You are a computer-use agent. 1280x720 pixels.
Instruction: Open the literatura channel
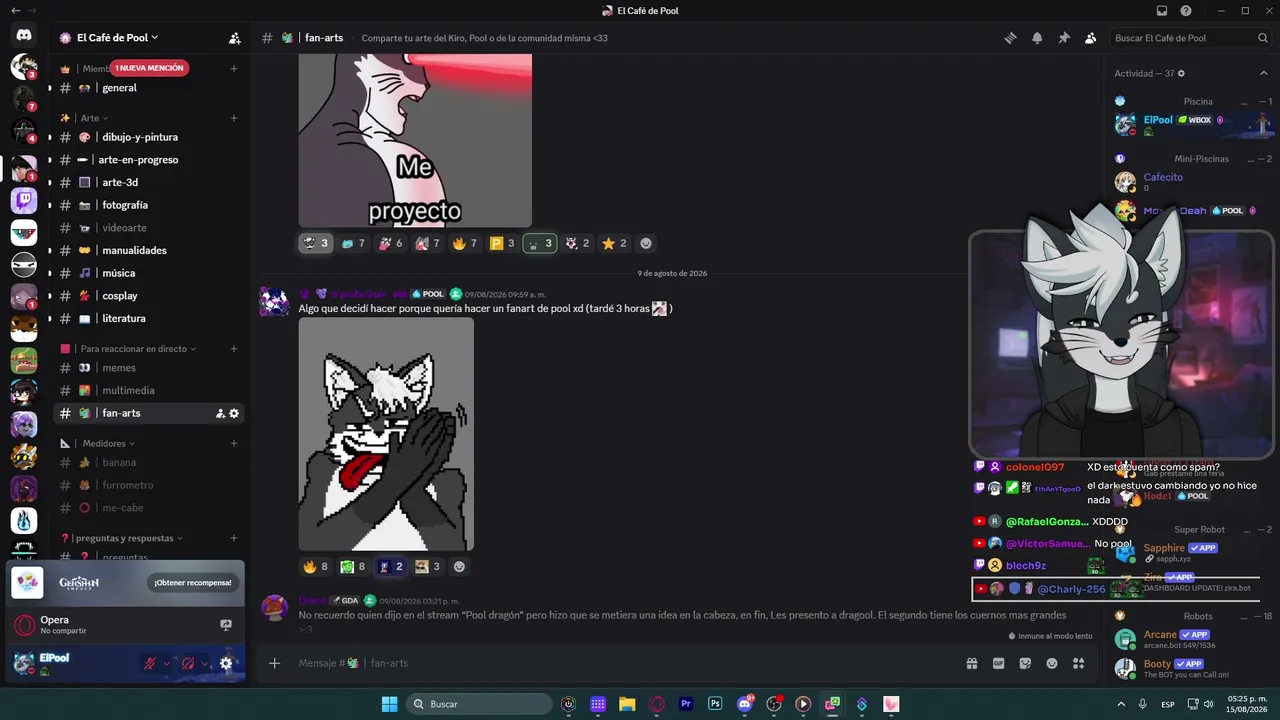pyautogui.click(x=149, y=318)
